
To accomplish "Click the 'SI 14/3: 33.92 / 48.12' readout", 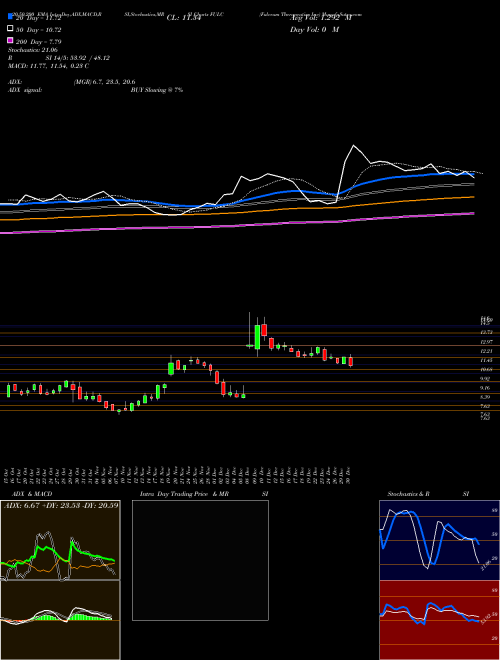I will pyautogui.click(x=77, y=58).
